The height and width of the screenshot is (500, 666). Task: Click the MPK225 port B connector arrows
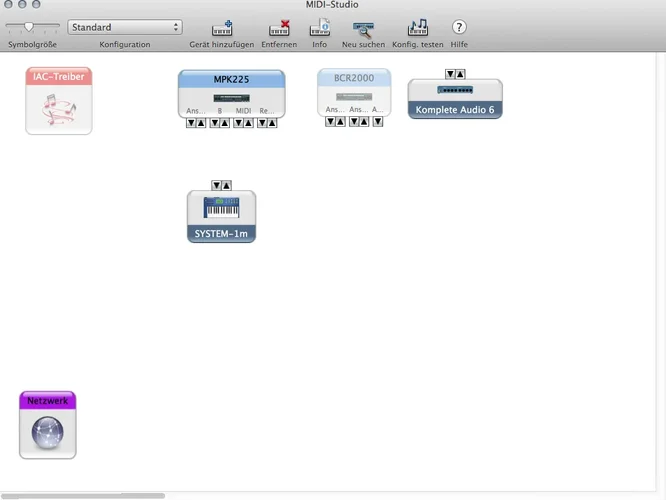pyautogui.click(x=220, y=123)
